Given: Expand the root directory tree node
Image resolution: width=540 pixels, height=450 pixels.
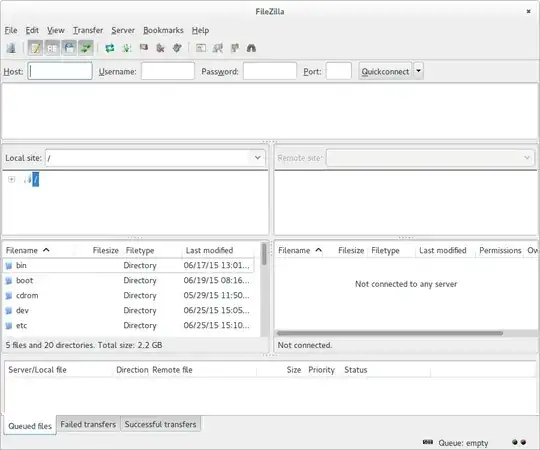Looking at the screenshot, I should coord(12,179).
